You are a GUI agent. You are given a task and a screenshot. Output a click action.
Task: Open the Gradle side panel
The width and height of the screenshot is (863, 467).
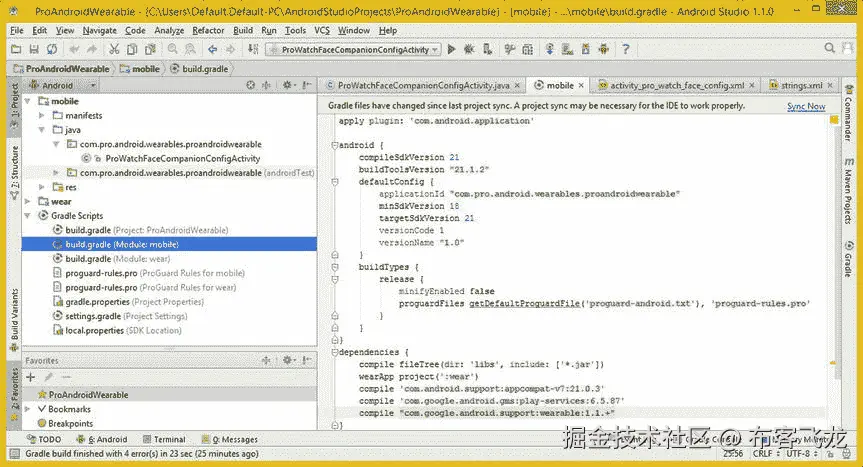coord(849,259)
